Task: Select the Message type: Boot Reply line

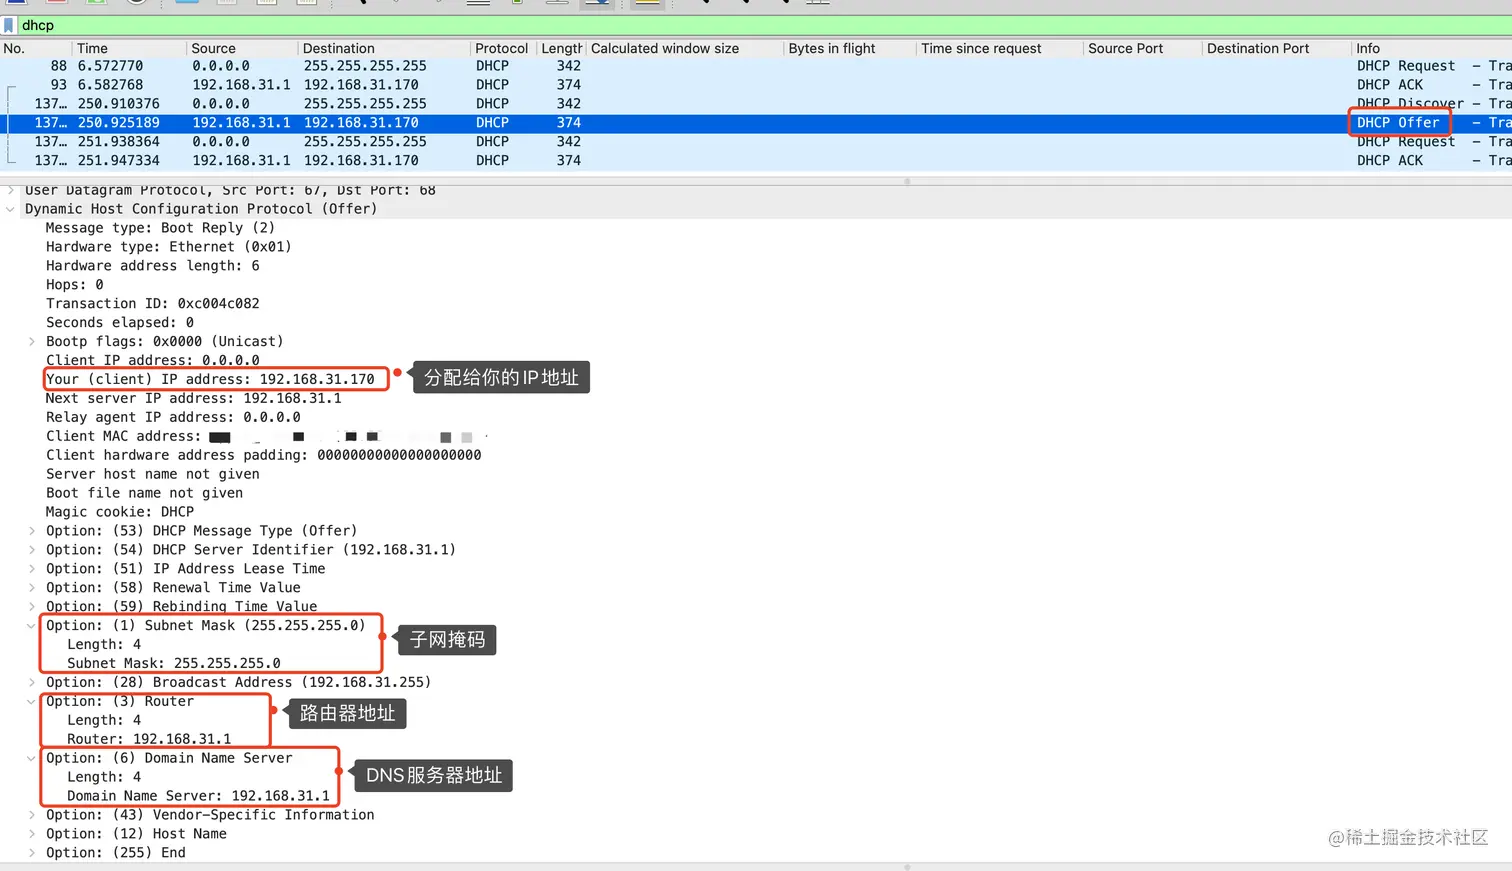Action: pos(160,228)
